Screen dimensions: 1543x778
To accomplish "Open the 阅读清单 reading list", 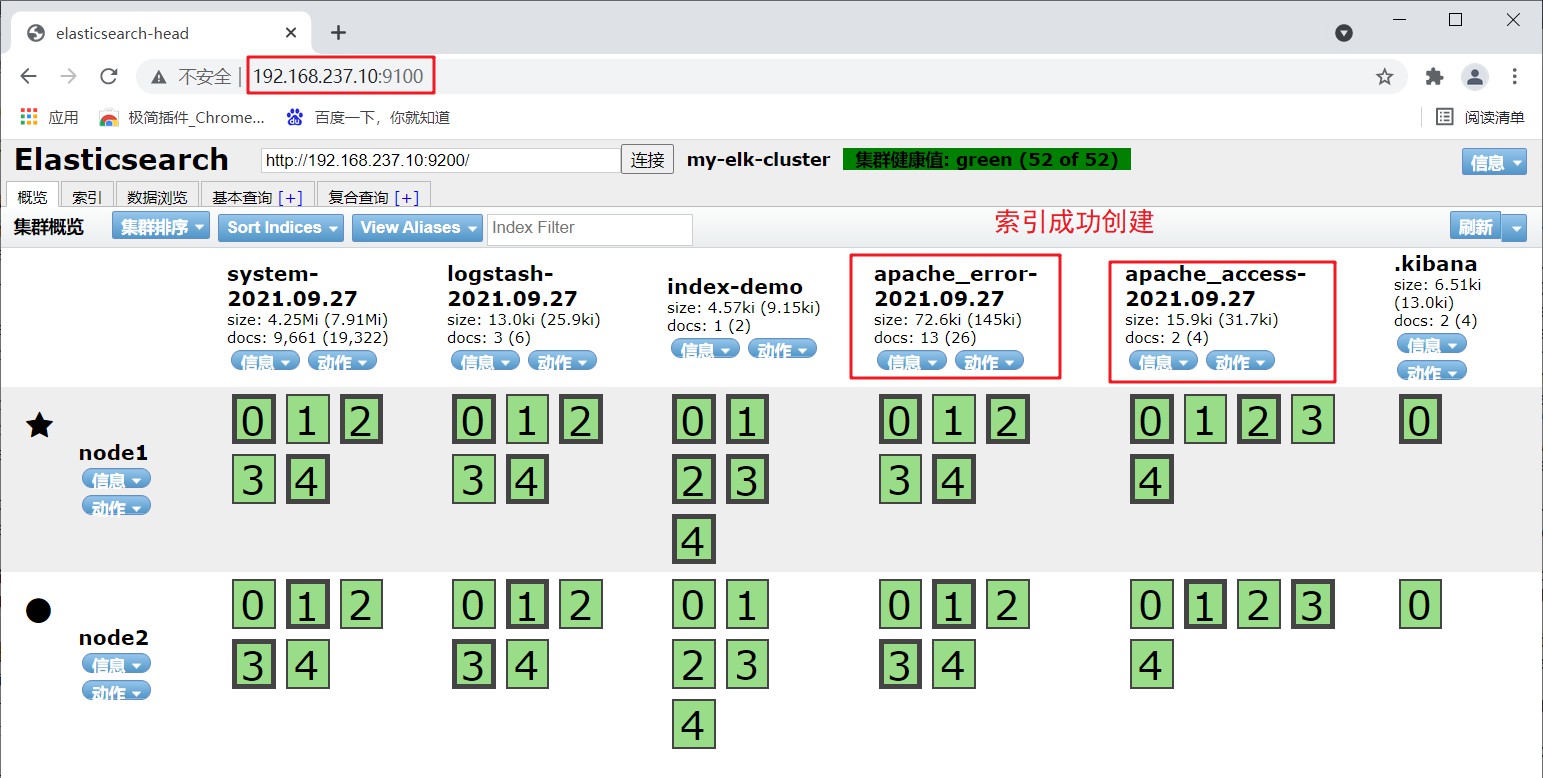I will click(1480, 117).
